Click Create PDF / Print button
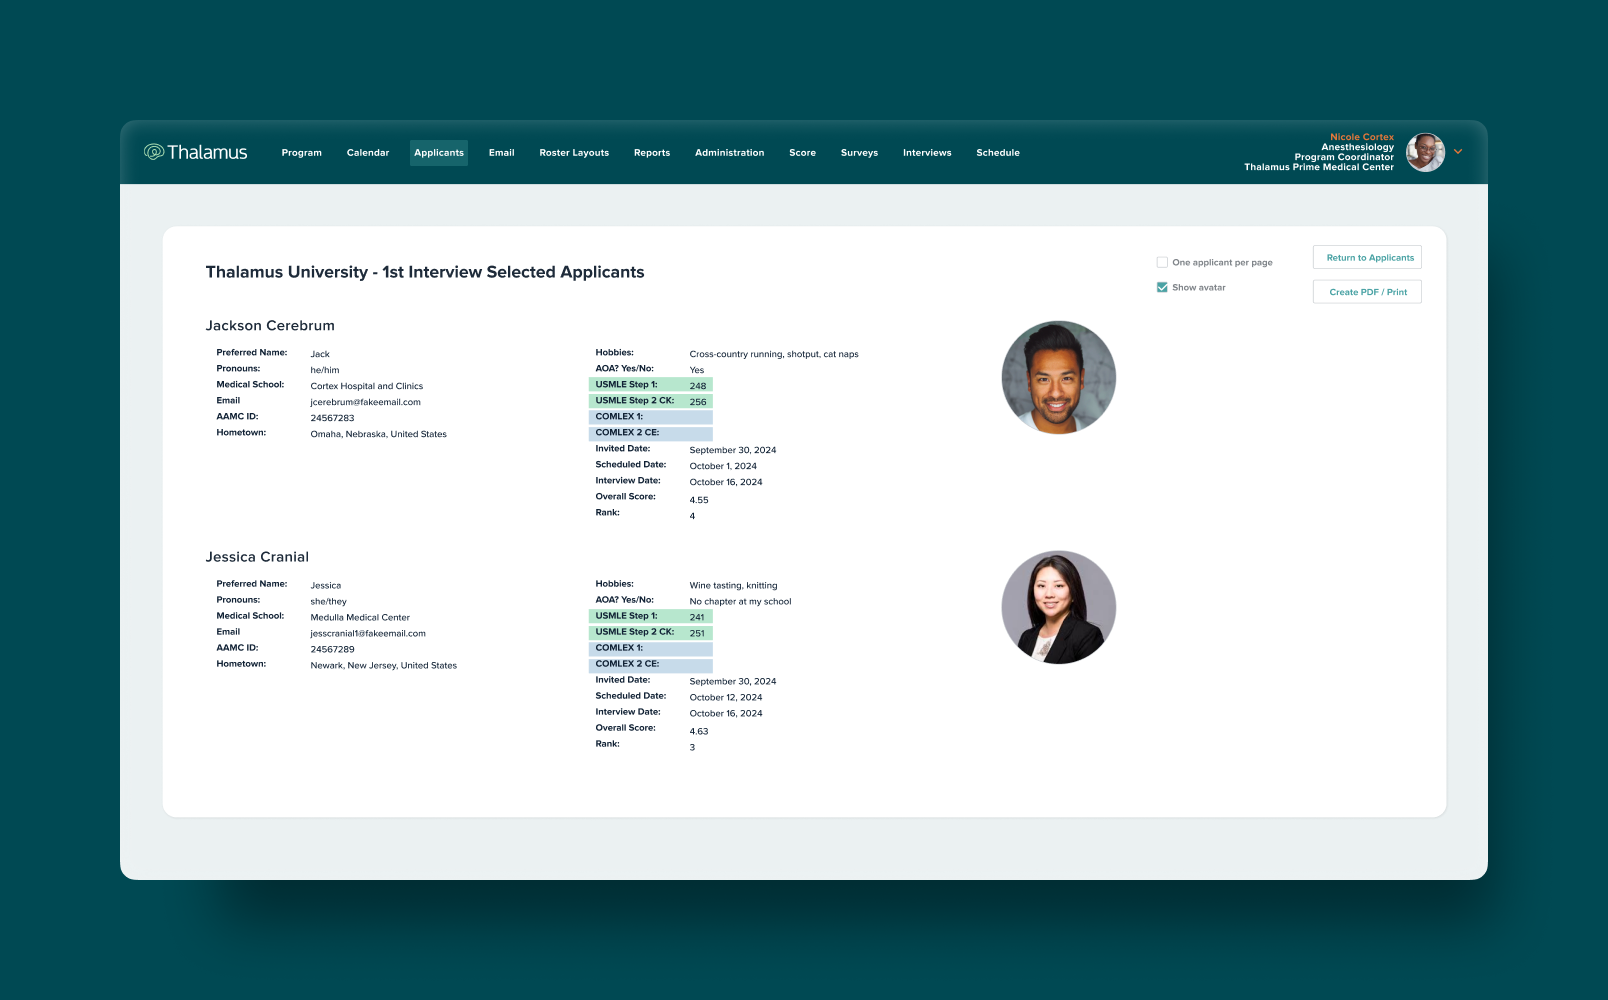This screenshot has height=1000, width=1608. pos(1367,292)
